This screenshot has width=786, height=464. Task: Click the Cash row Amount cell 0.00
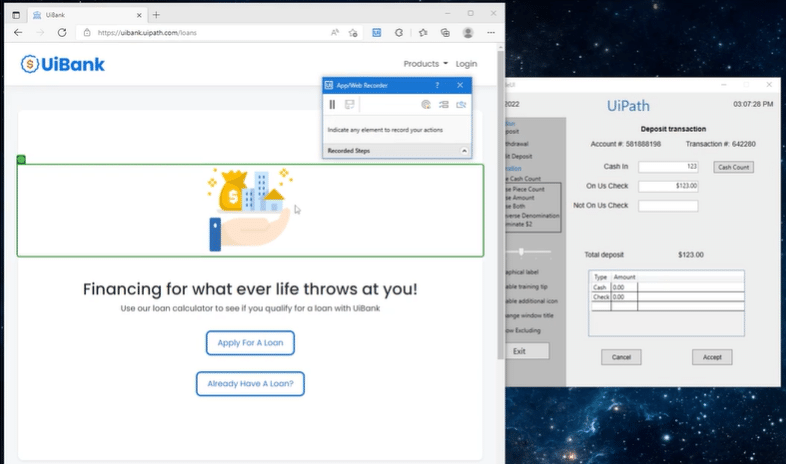pyautogui.click(x=624, y=288)
